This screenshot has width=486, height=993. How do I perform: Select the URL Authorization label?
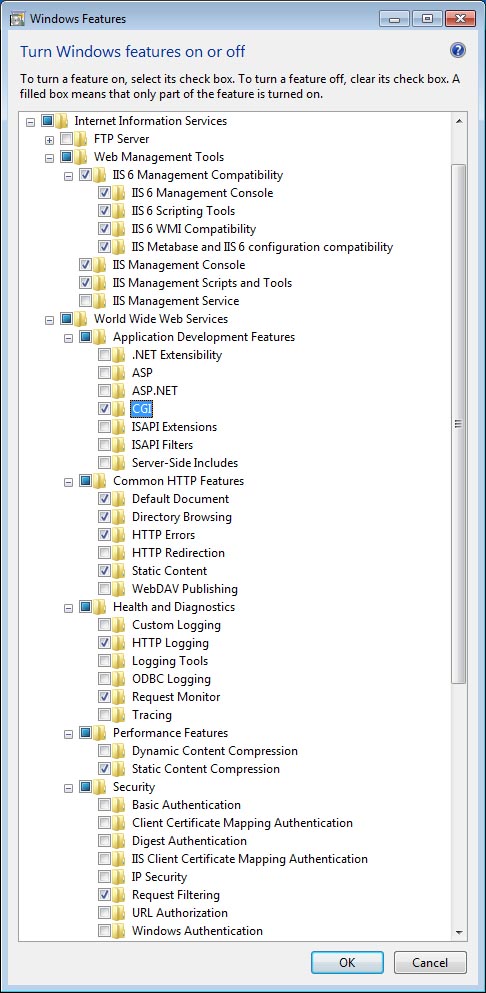click(180, 913)
